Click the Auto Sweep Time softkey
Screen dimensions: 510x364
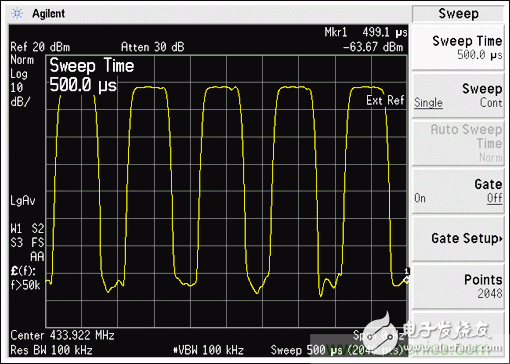[458, 143]
